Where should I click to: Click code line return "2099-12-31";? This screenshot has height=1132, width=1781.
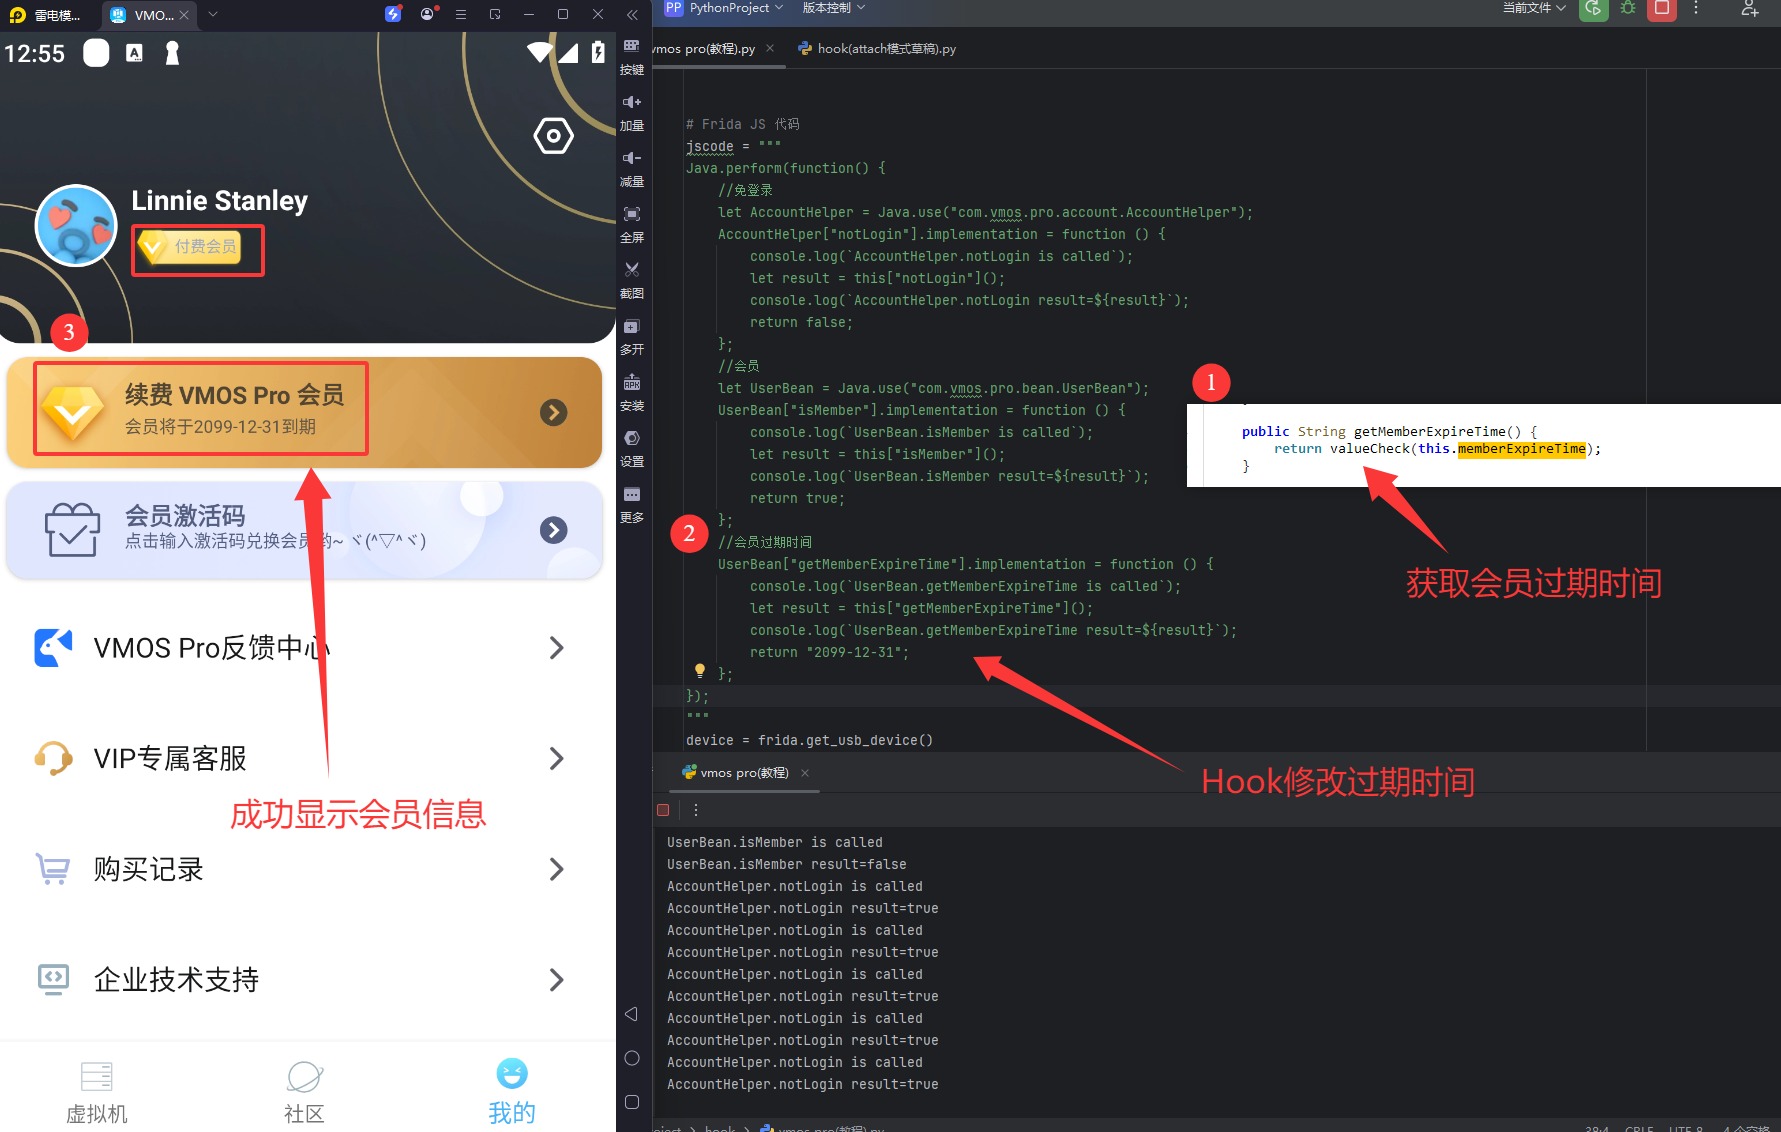tap(830, 652)
